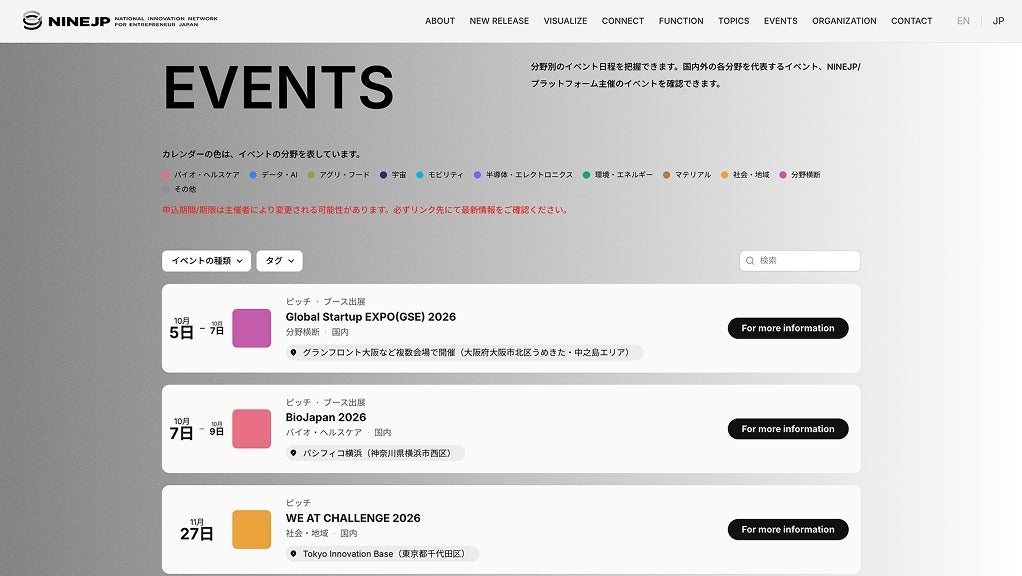Click the グランフロント大阪 venue label
Image resolution: width=1022 pixels, height=576 pixels.
click(466, 353)
